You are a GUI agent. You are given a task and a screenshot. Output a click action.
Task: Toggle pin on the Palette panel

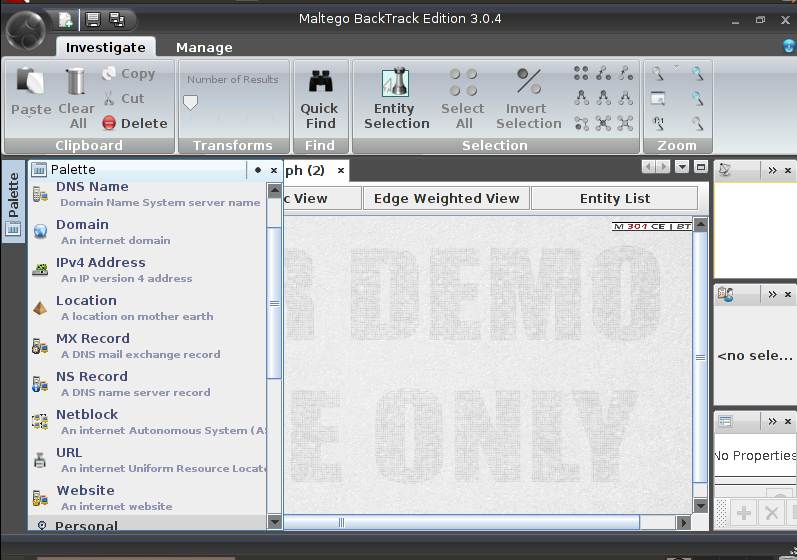point(258,170)
